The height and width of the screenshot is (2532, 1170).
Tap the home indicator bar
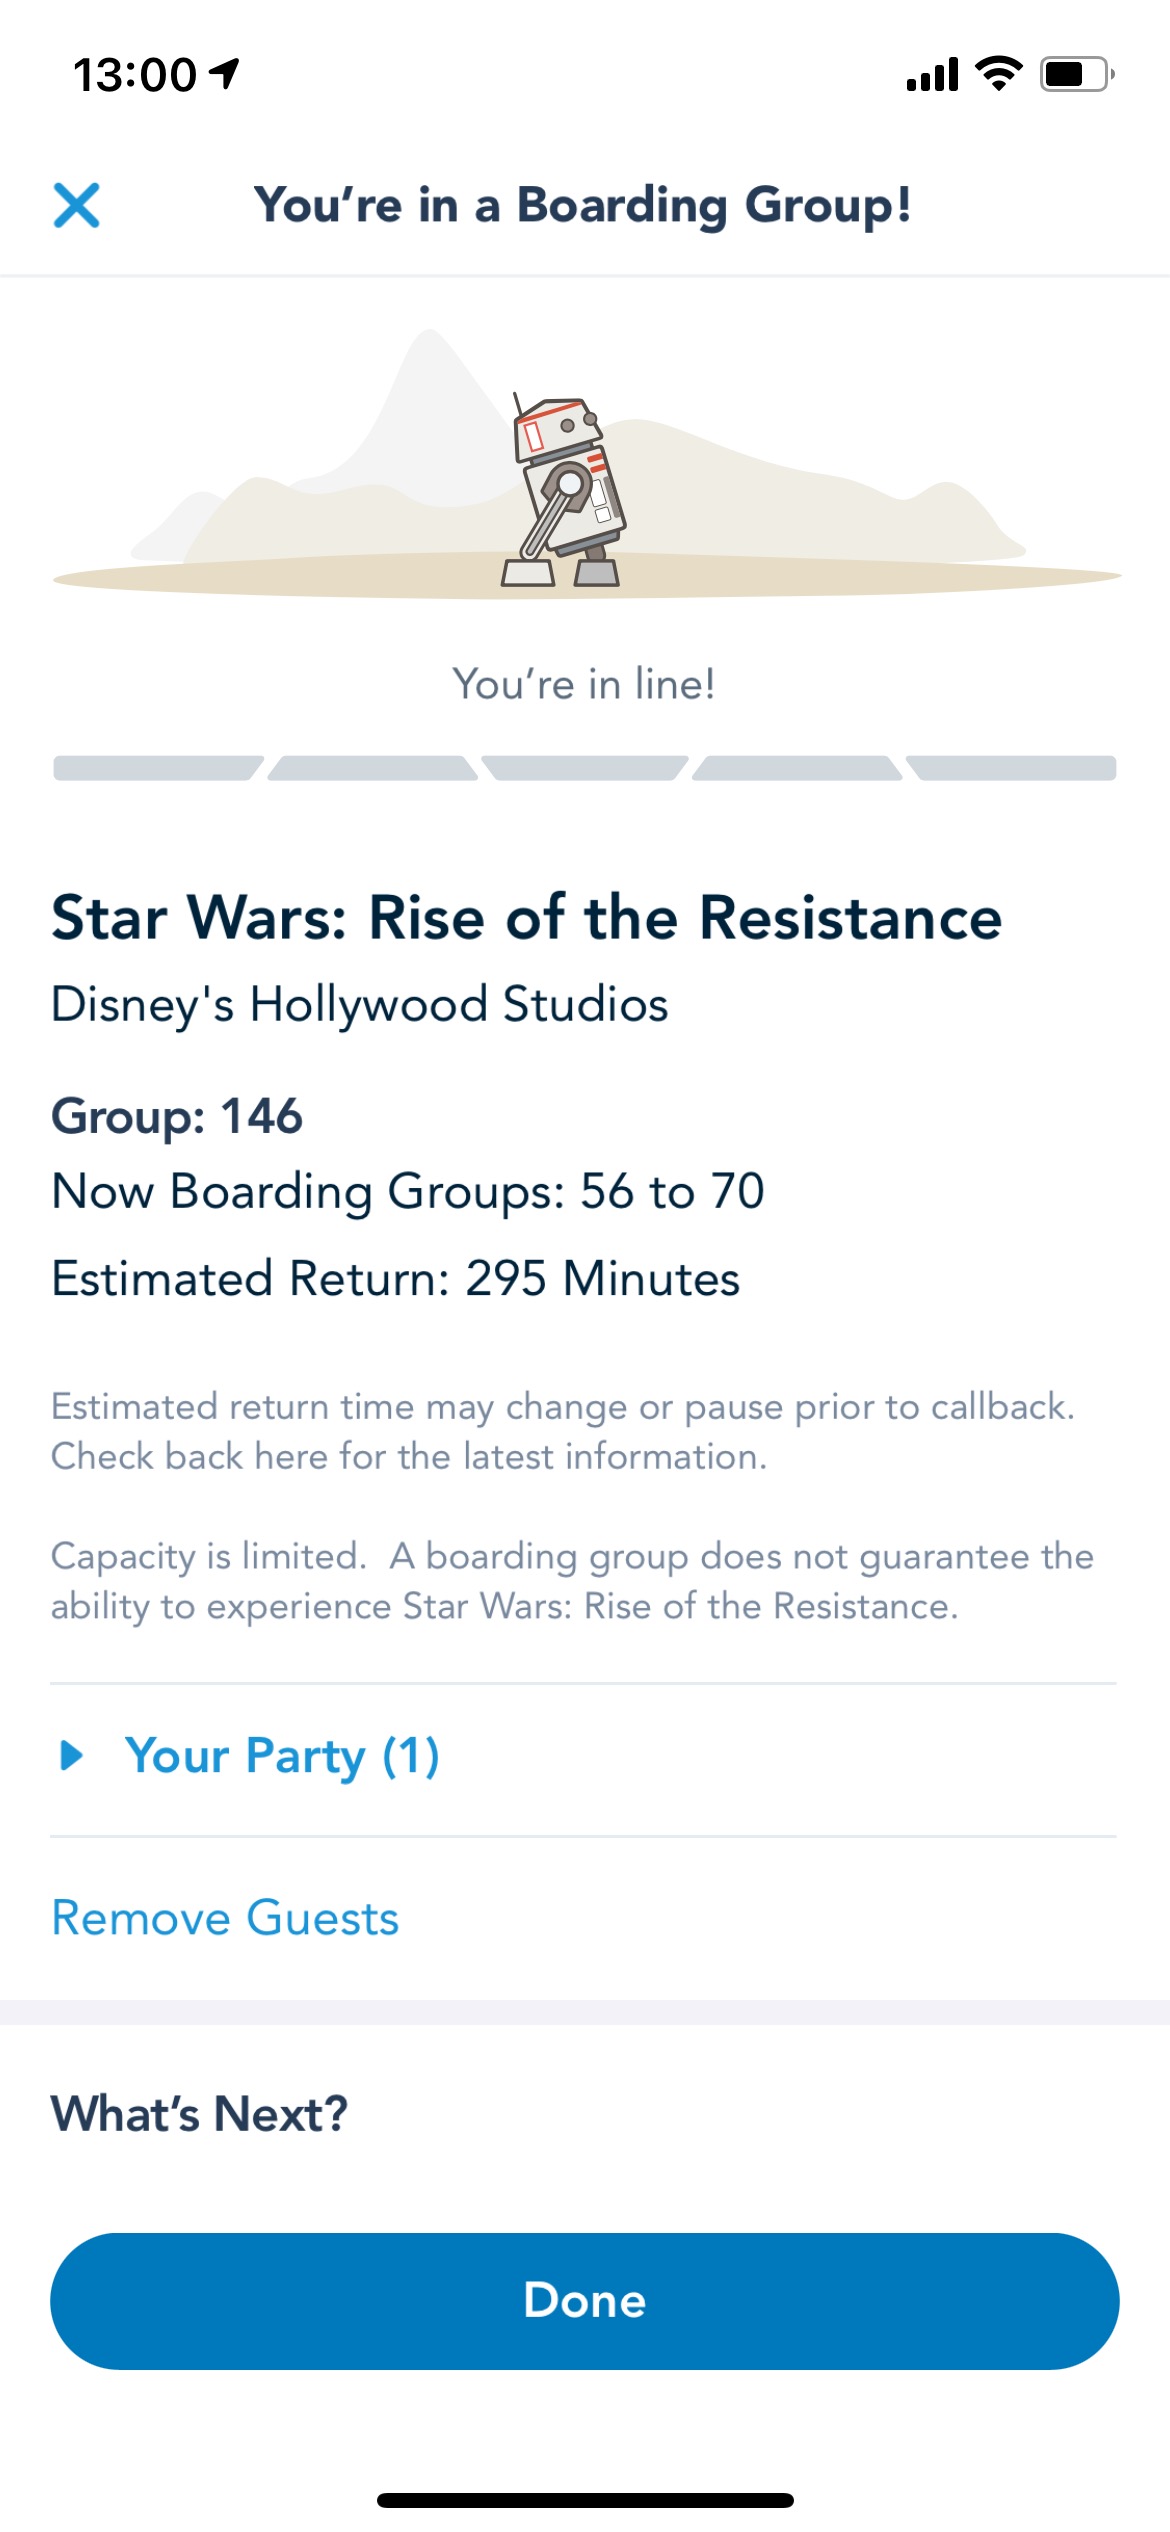tap(585, 2500)
